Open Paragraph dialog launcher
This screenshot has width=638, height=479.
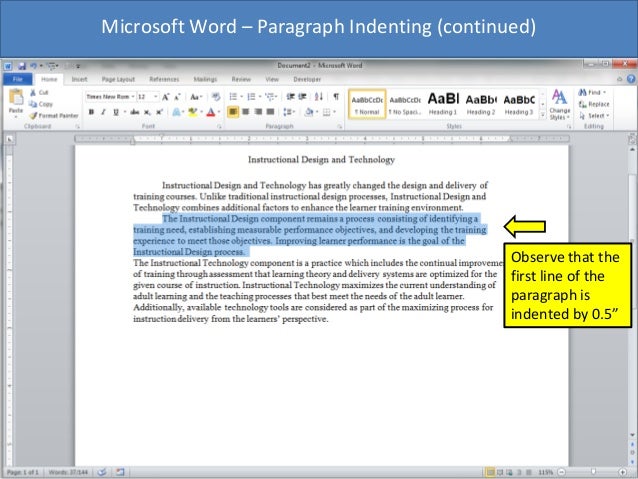339,127
